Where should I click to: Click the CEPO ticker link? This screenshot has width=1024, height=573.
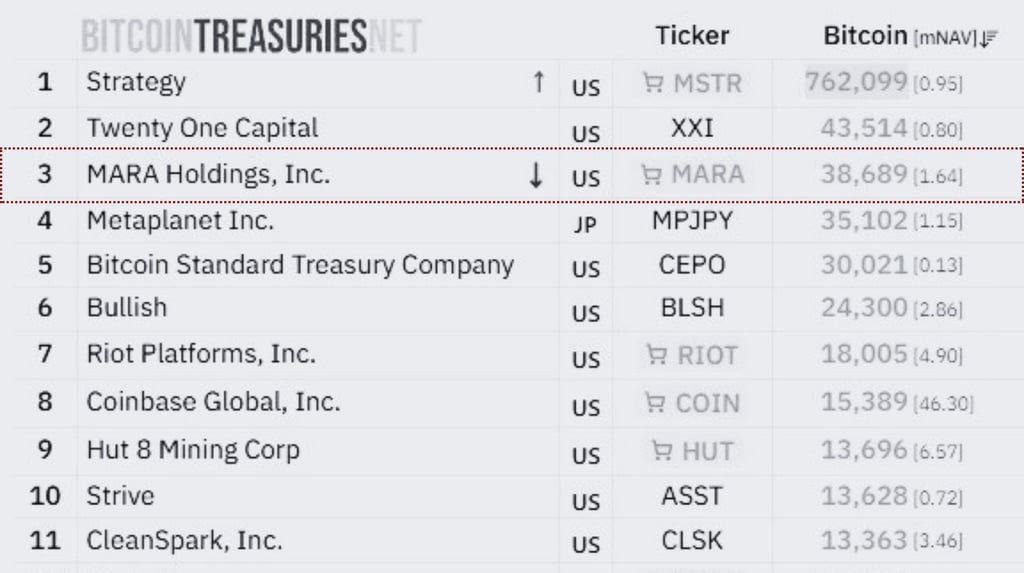(692, 265)
